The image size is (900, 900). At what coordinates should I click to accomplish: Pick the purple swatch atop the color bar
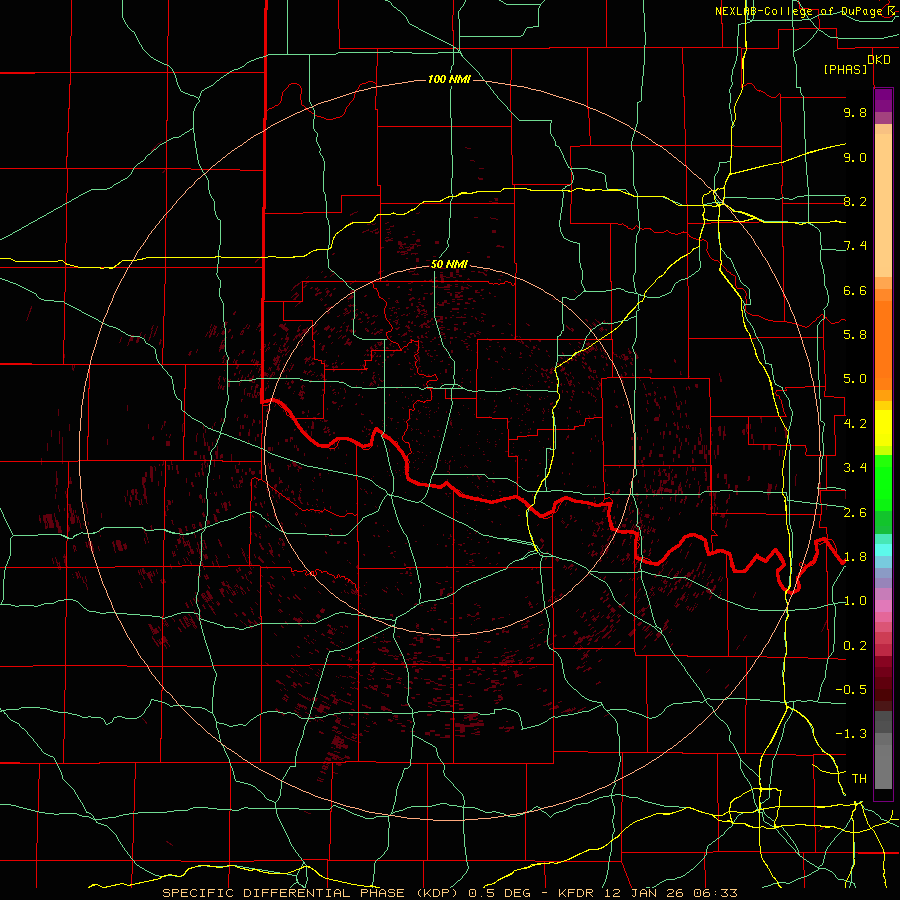coord(883,100)
